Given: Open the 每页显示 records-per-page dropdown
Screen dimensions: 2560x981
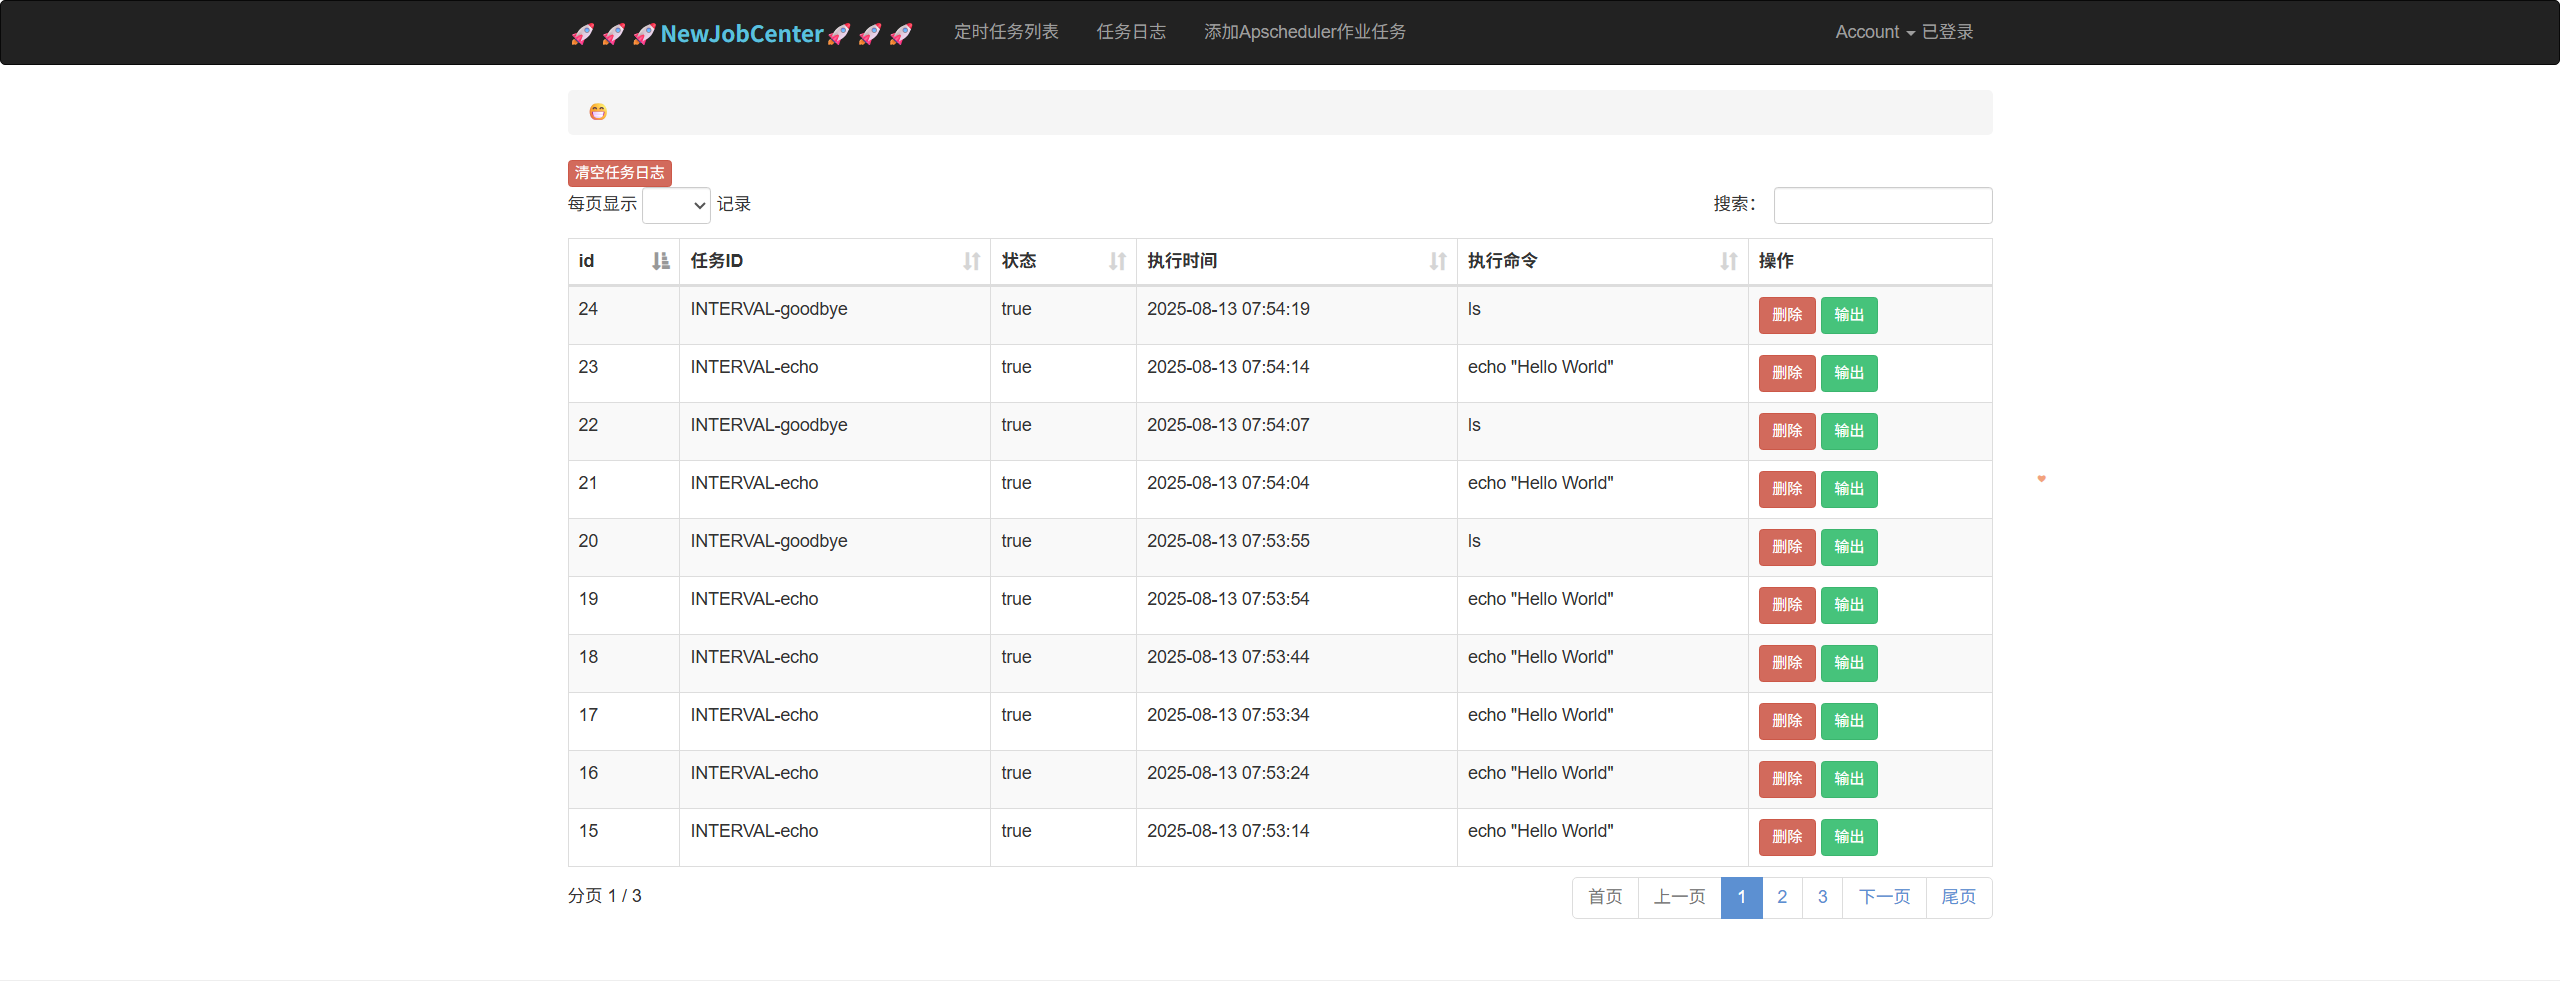Looking at the screenshot, I should point(676,205).
